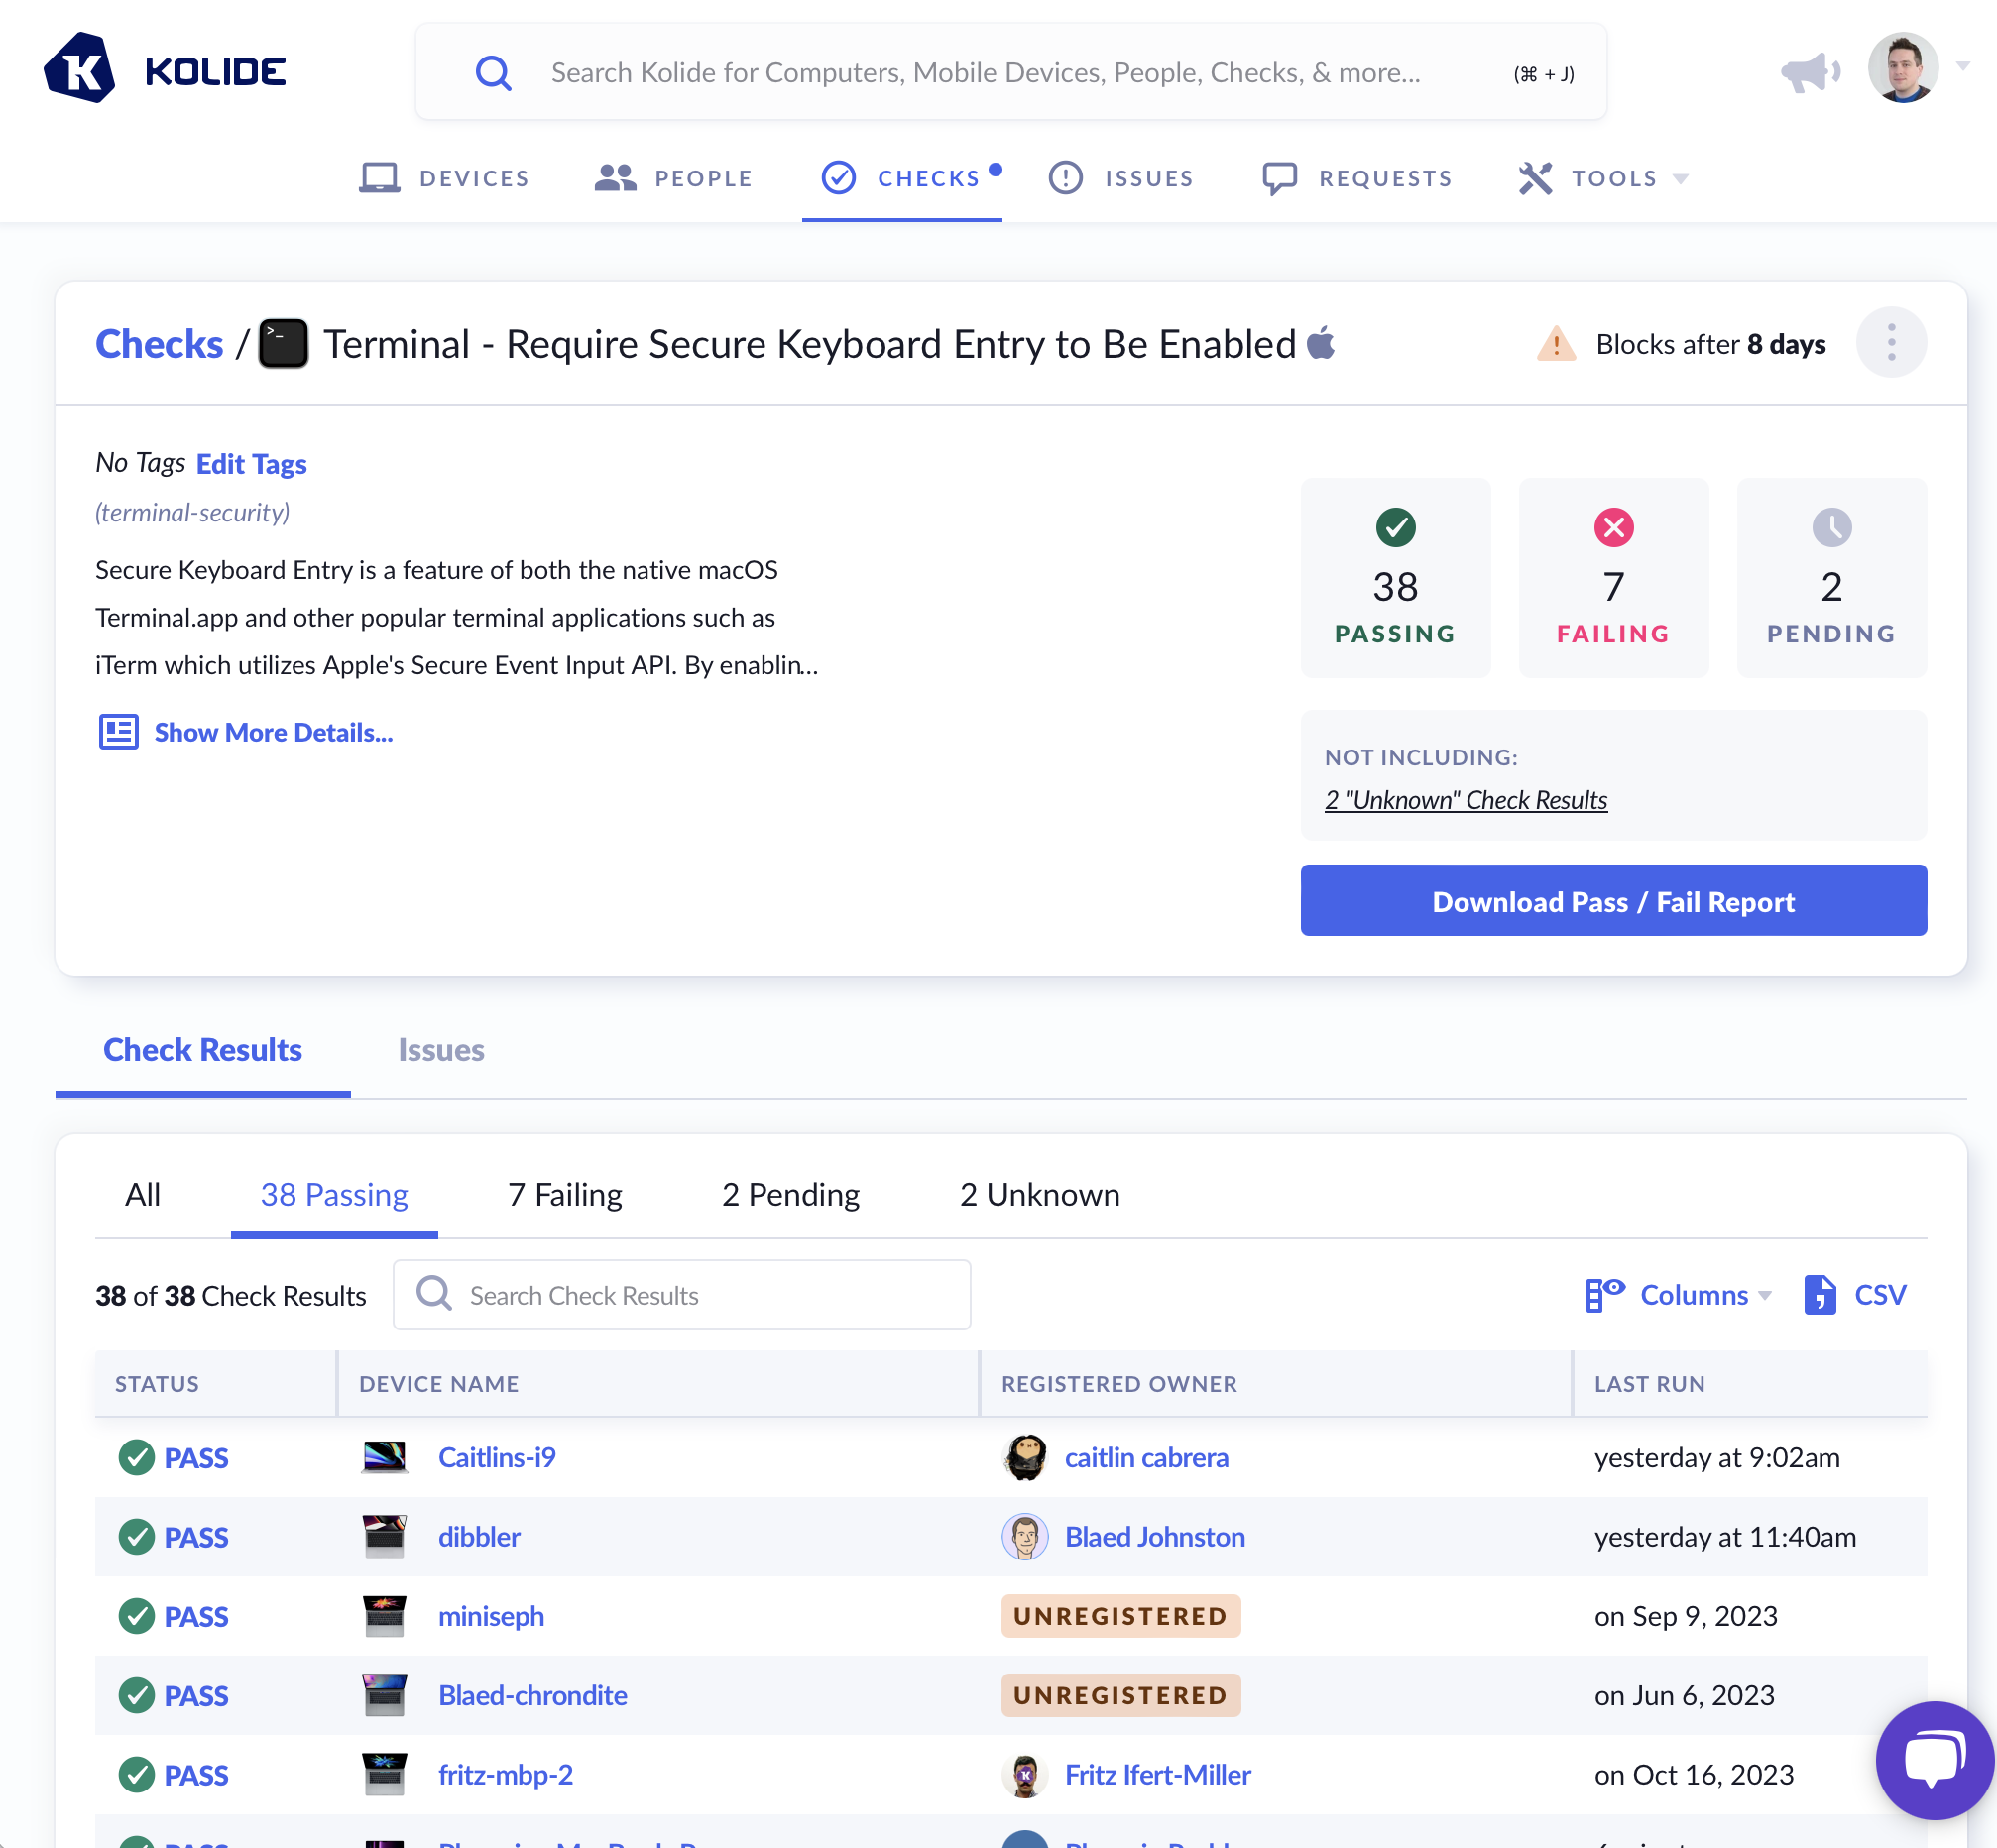Open the announcements megaphone icon

pos(1810,72)
